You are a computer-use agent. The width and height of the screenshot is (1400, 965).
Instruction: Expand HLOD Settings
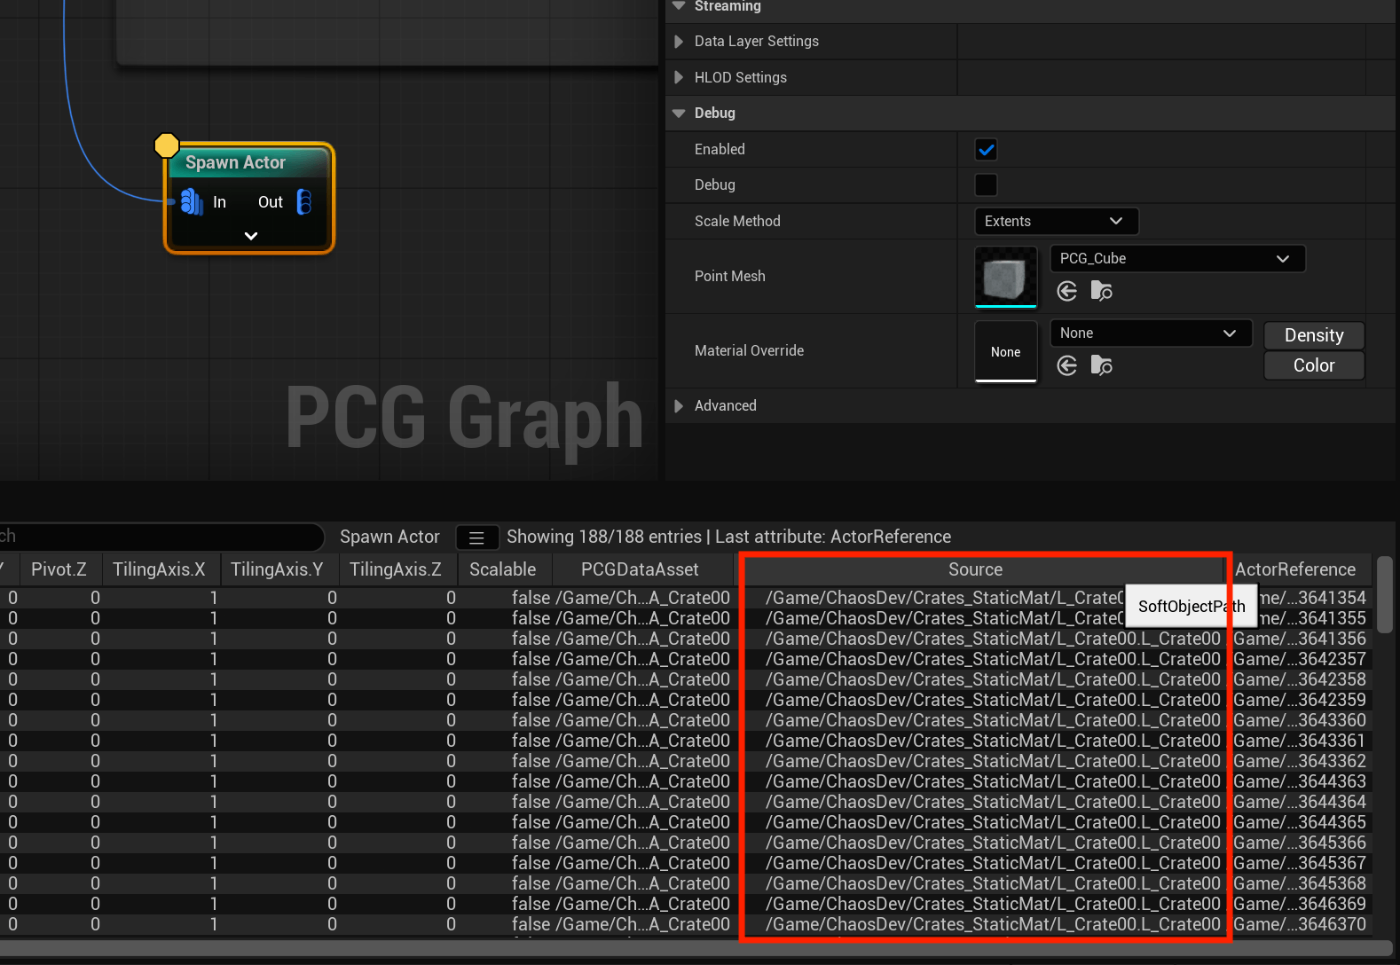(679, 77)
